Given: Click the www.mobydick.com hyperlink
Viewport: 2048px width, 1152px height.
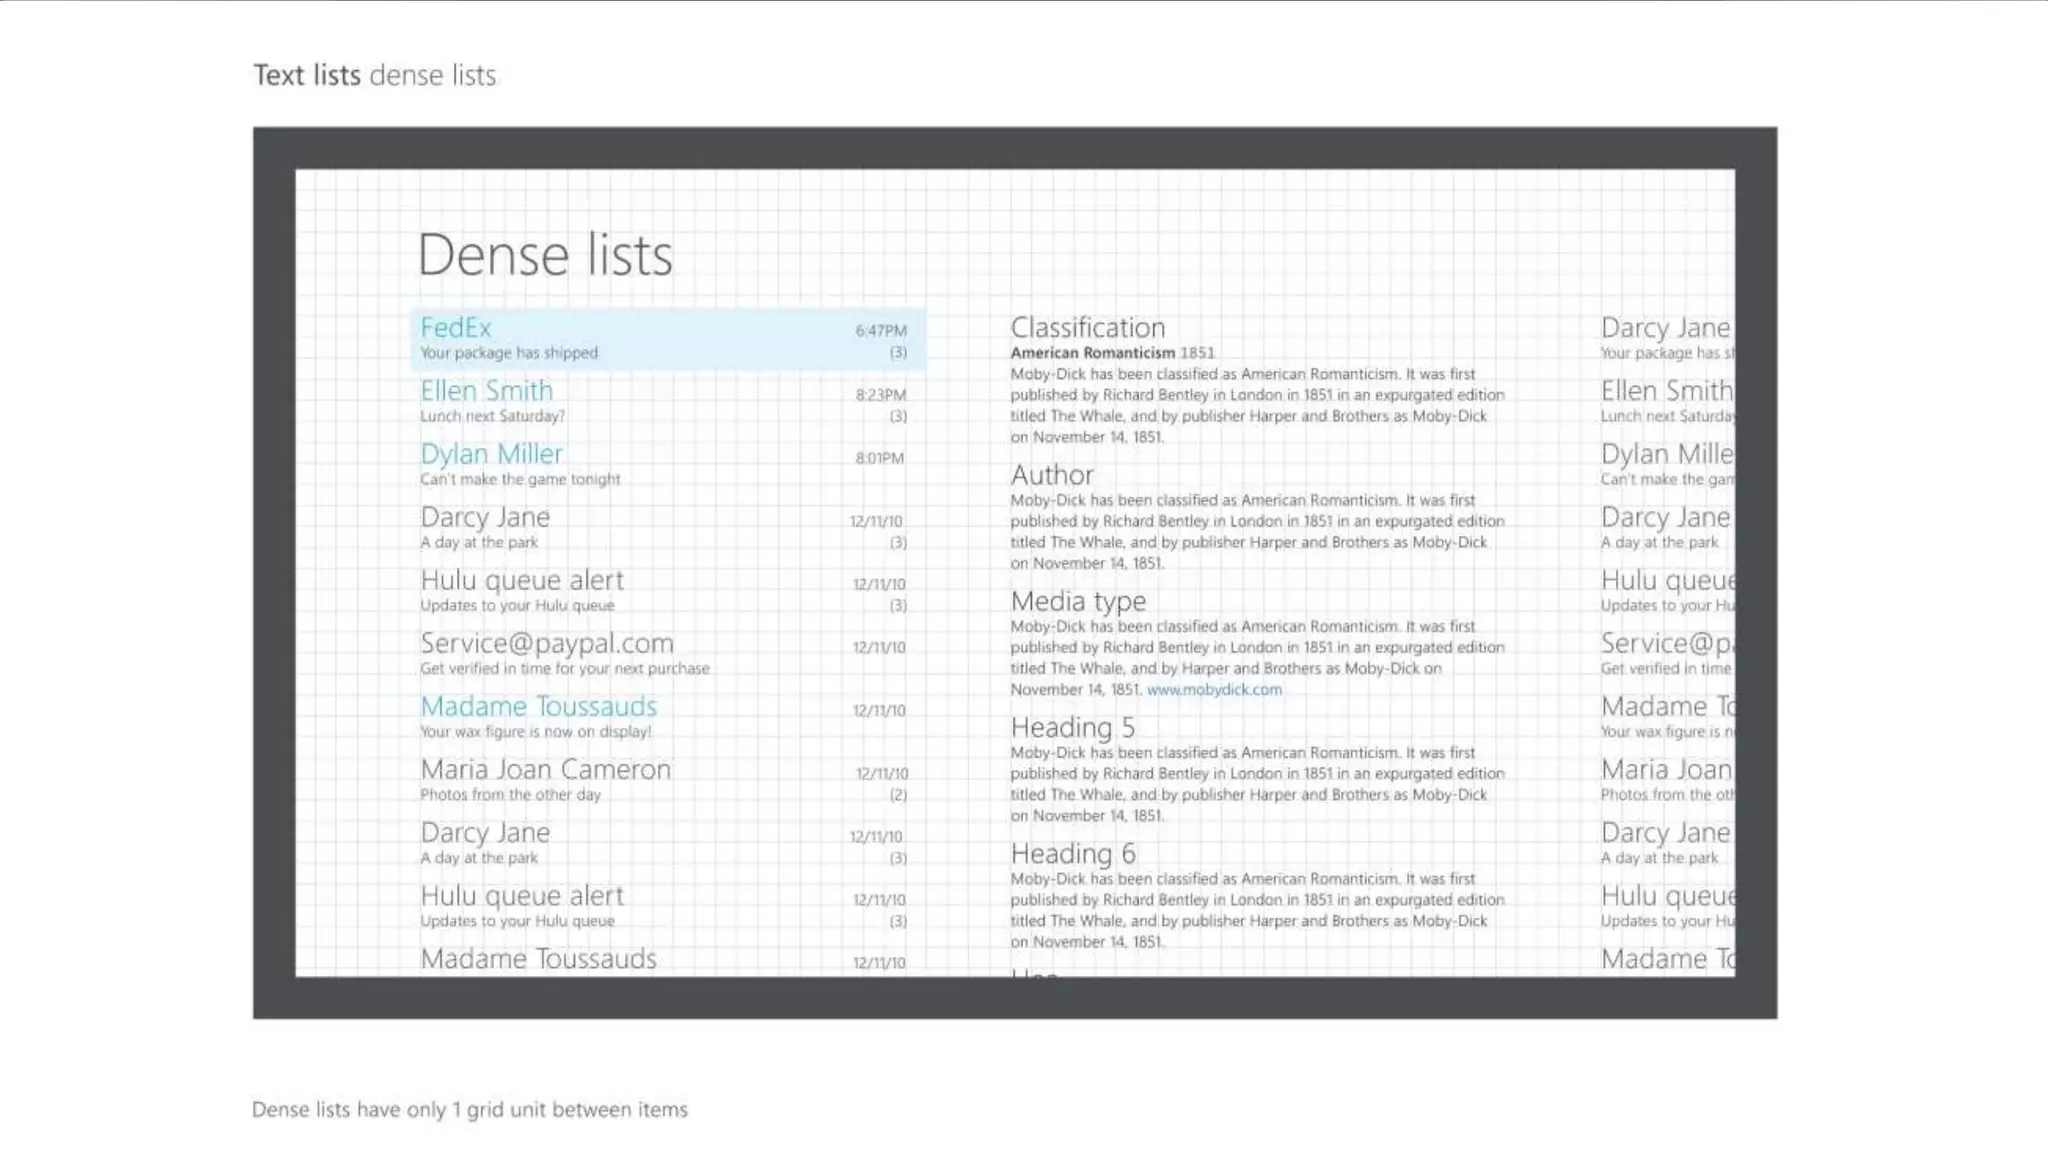Looking at the screenshot, I should pos(1213,690).
